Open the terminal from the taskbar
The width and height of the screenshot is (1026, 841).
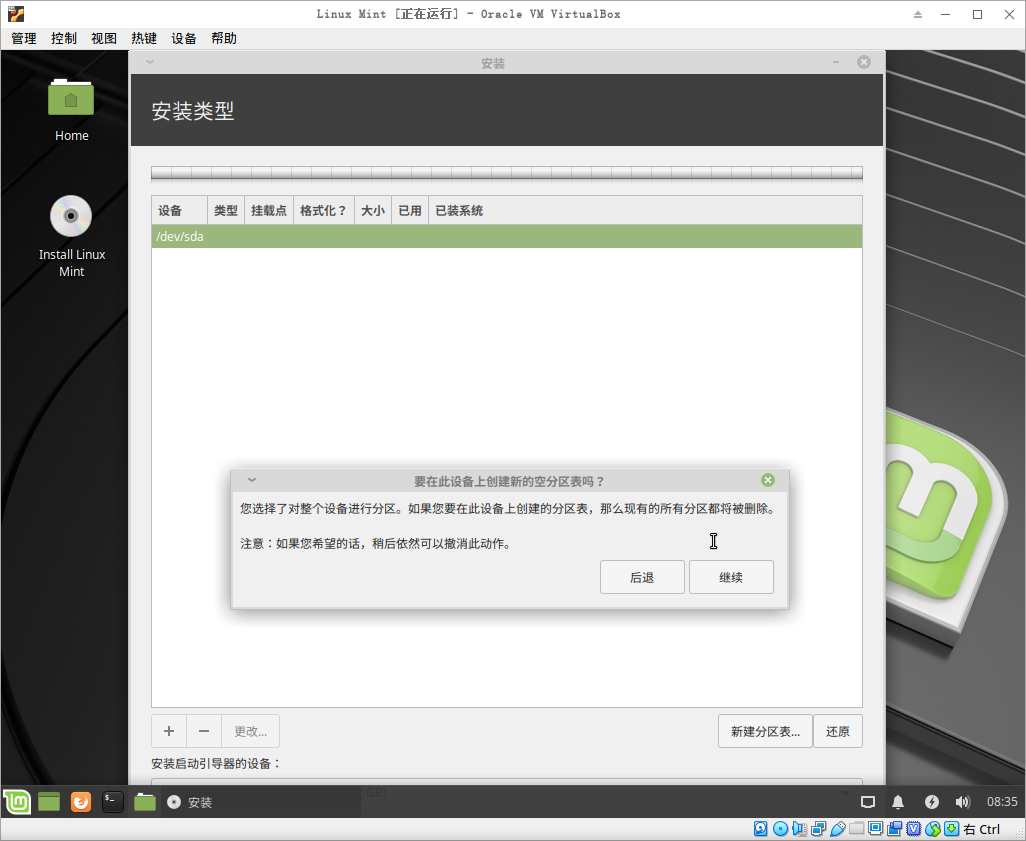click(113, 801)
